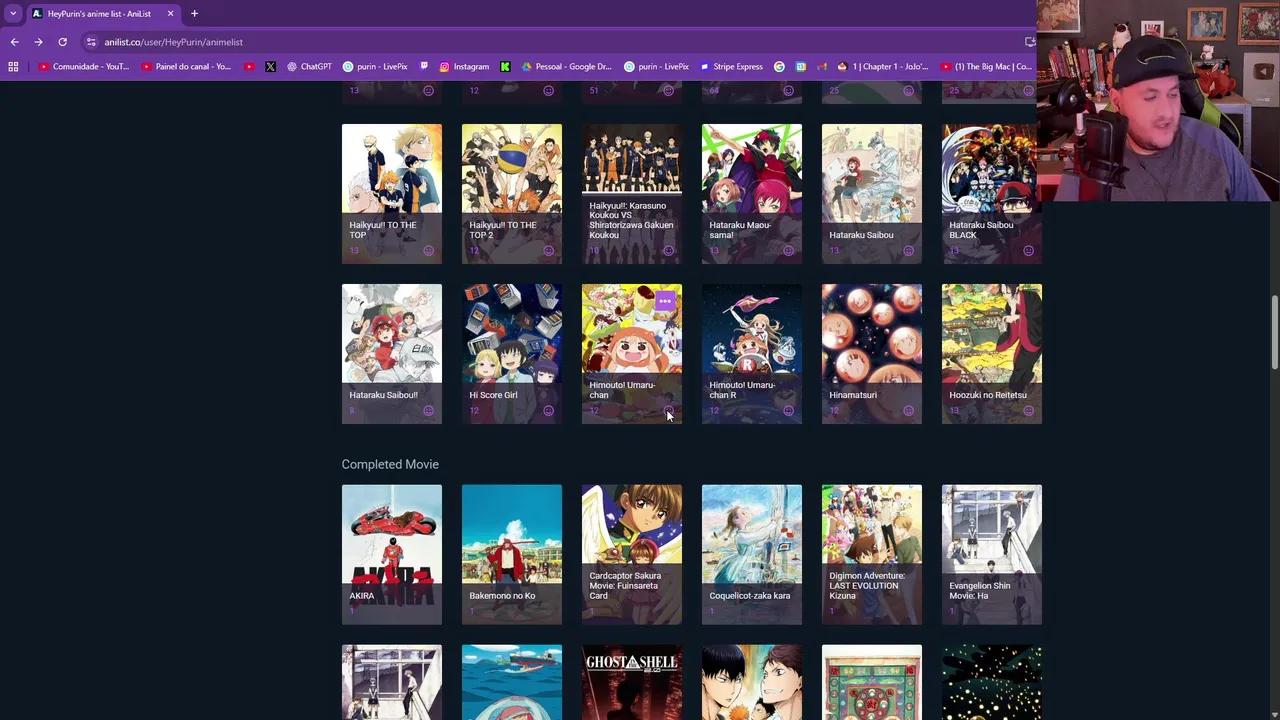Open the Chapter 1 - JoJo's bookmark
Screen dimensions: 1280x720
882,67
